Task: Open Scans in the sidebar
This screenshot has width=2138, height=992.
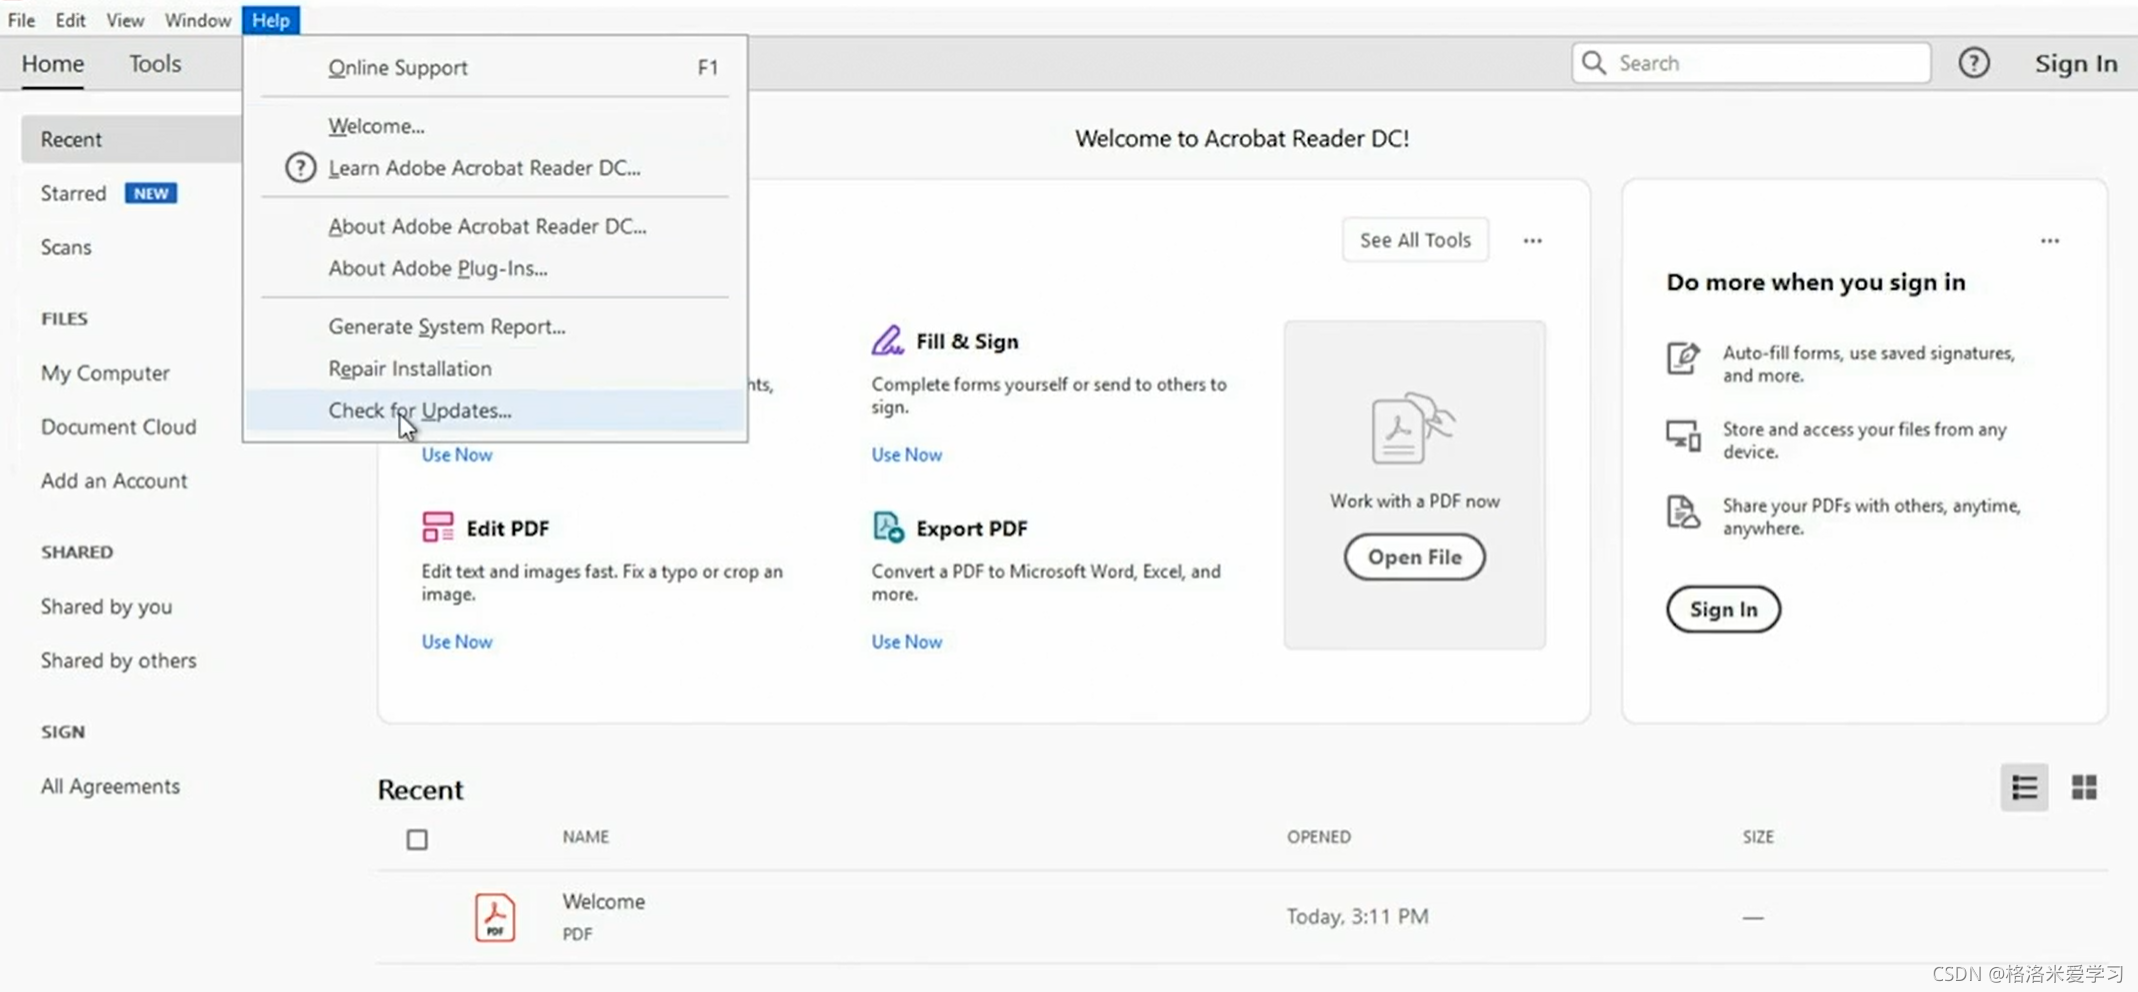Action: pos(66,247)
